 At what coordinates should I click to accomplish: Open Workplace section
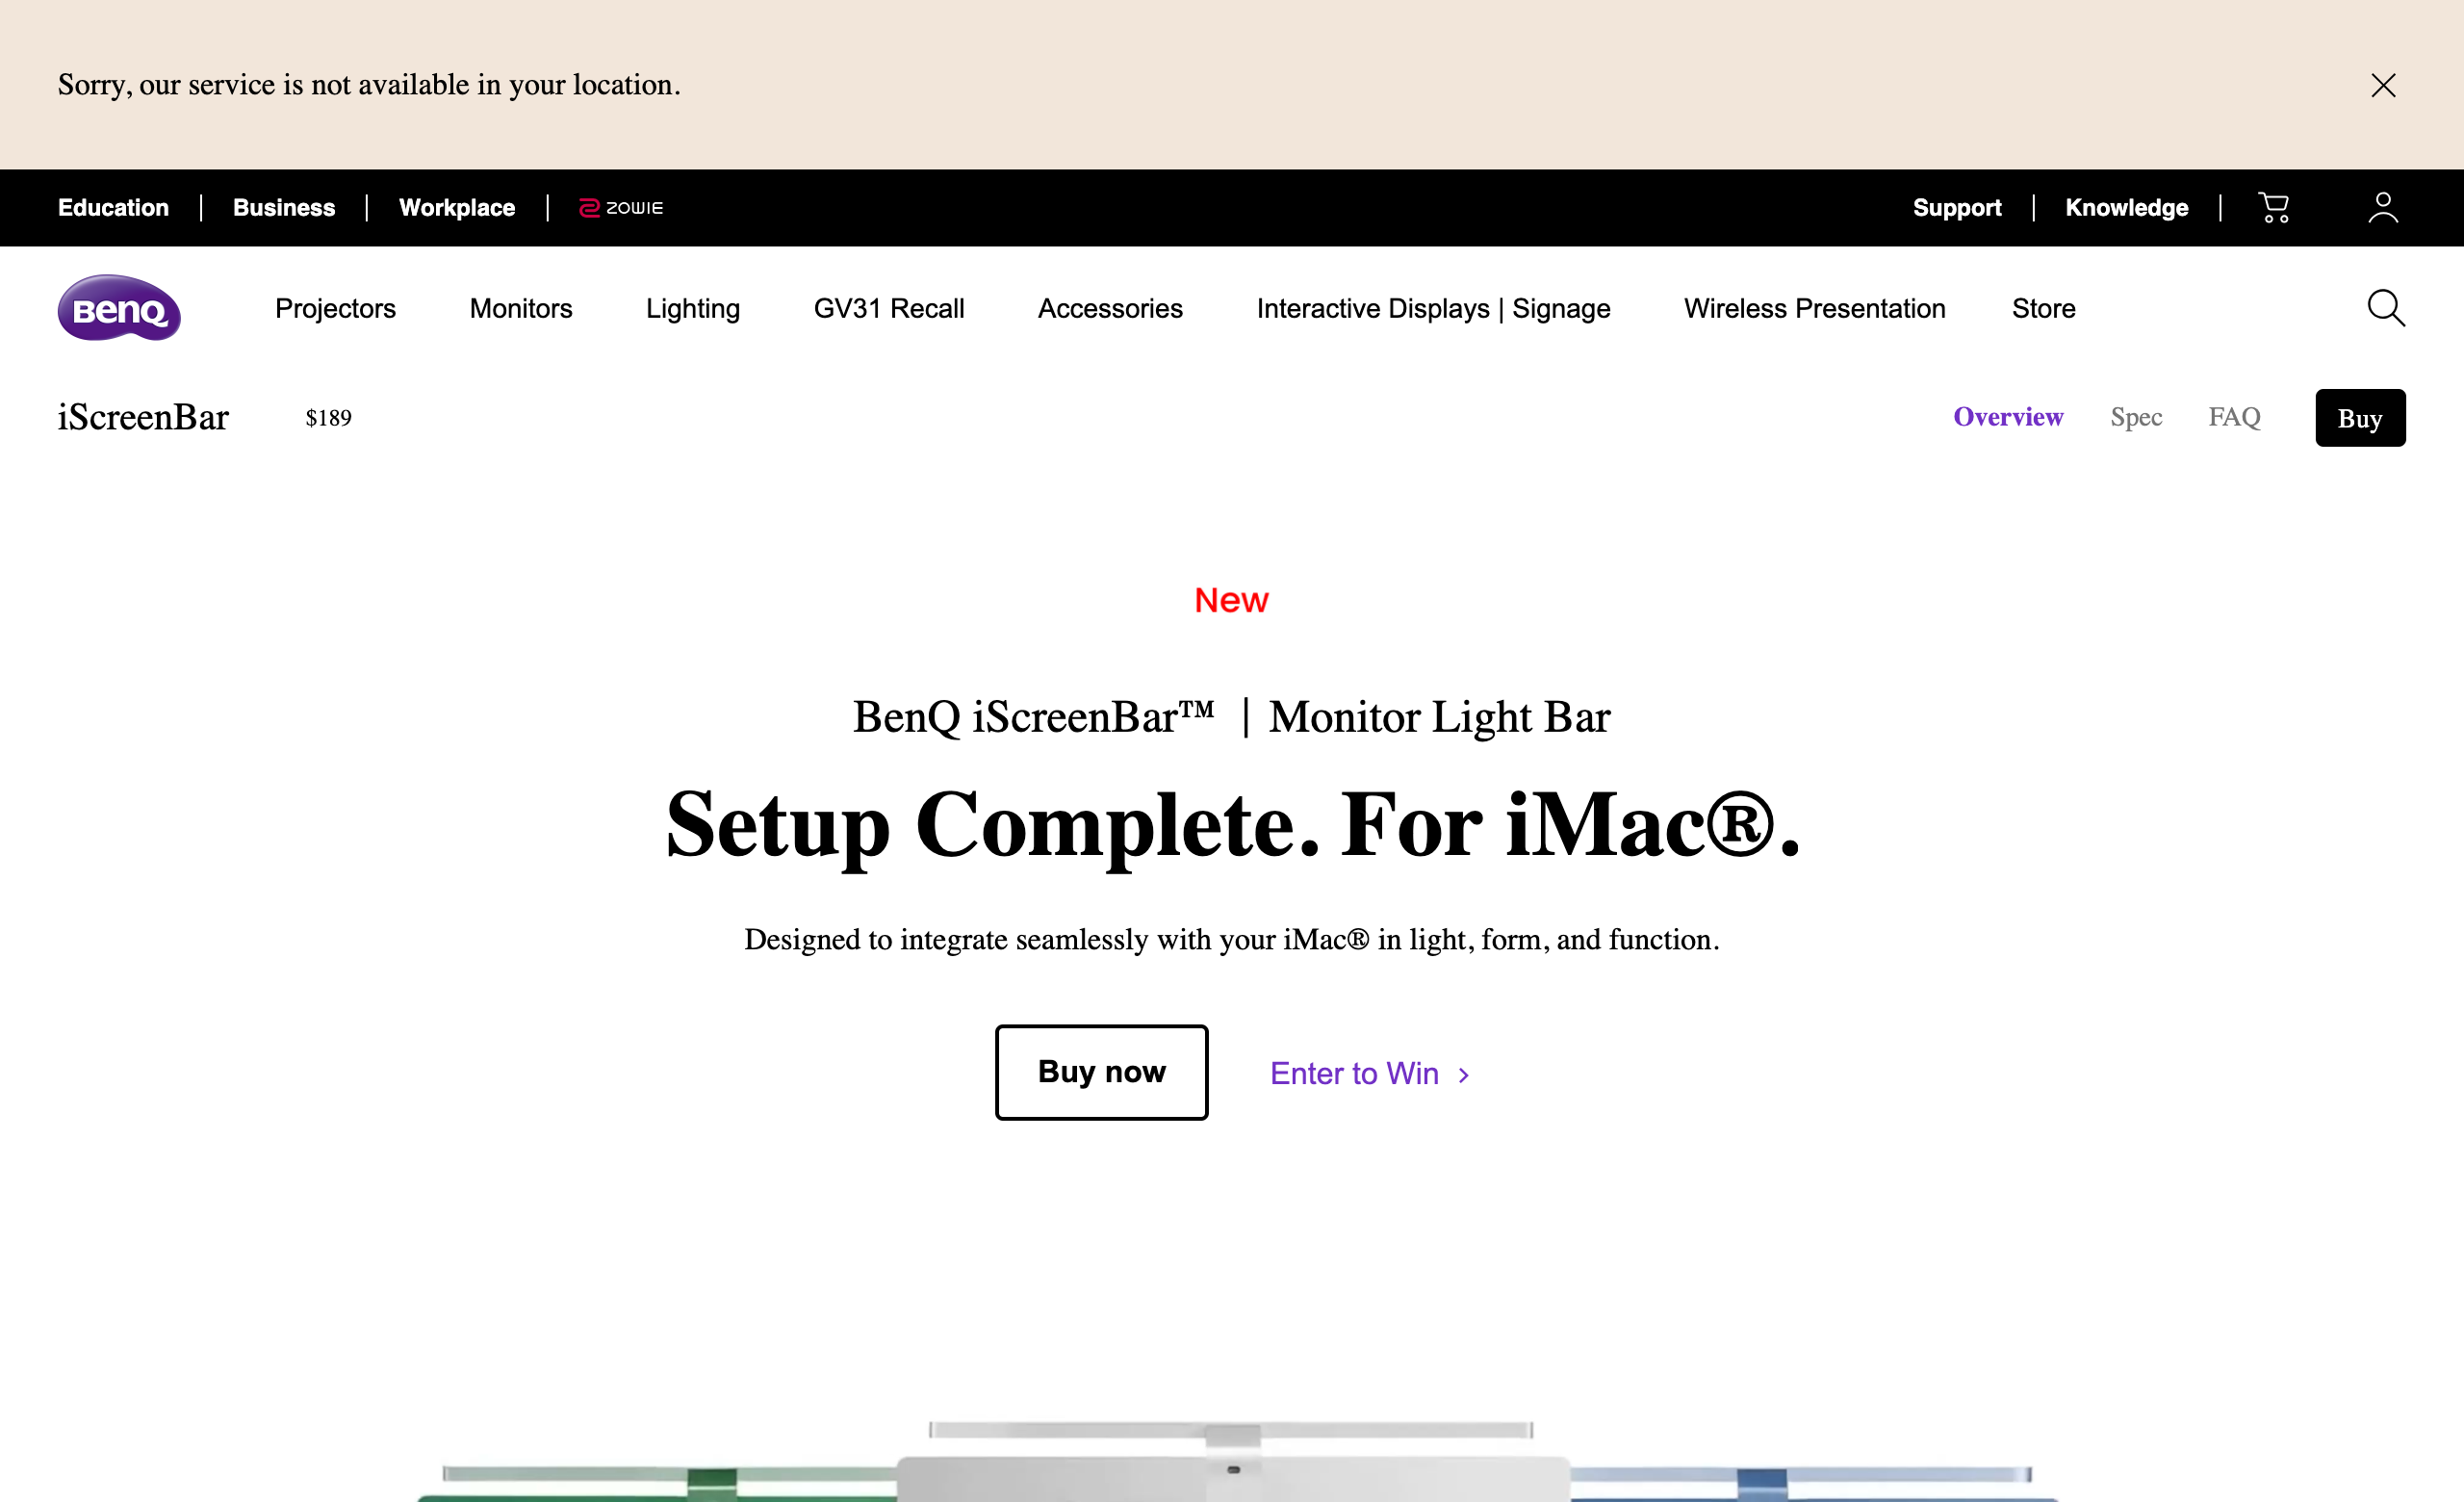coord(457,208)
